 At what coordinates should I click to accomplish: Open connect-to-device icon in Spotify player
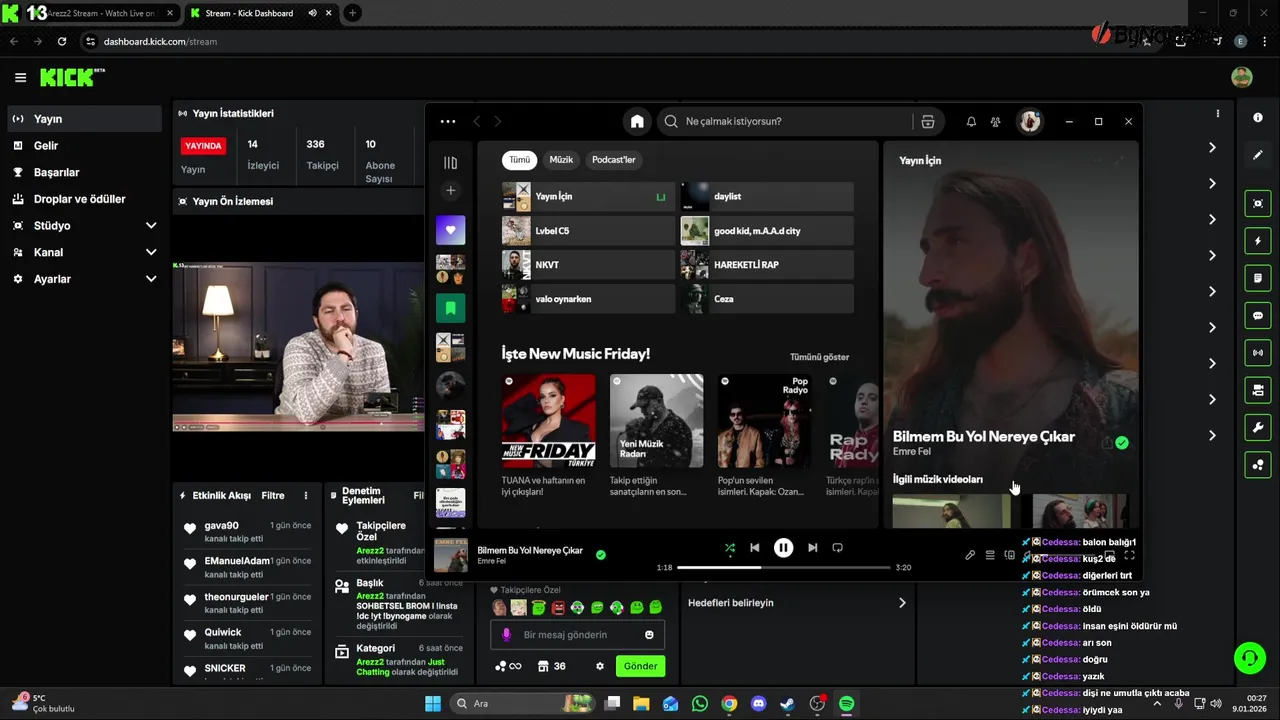[x=1010, y=555]
